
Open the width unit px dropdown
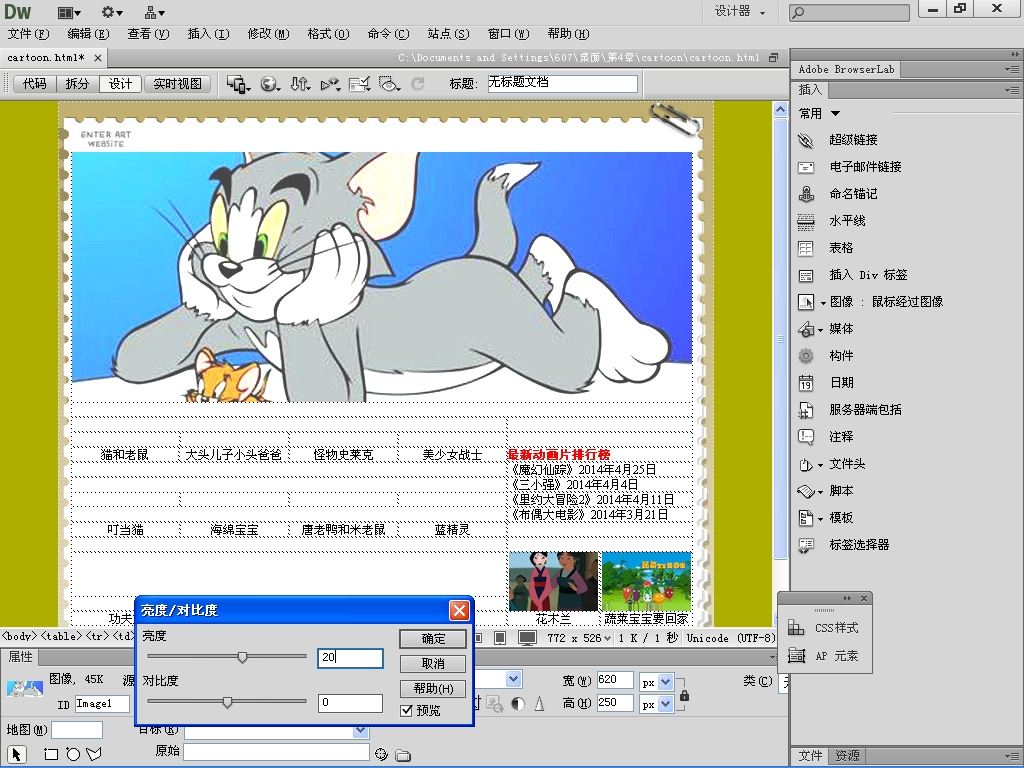coord(665,682)
